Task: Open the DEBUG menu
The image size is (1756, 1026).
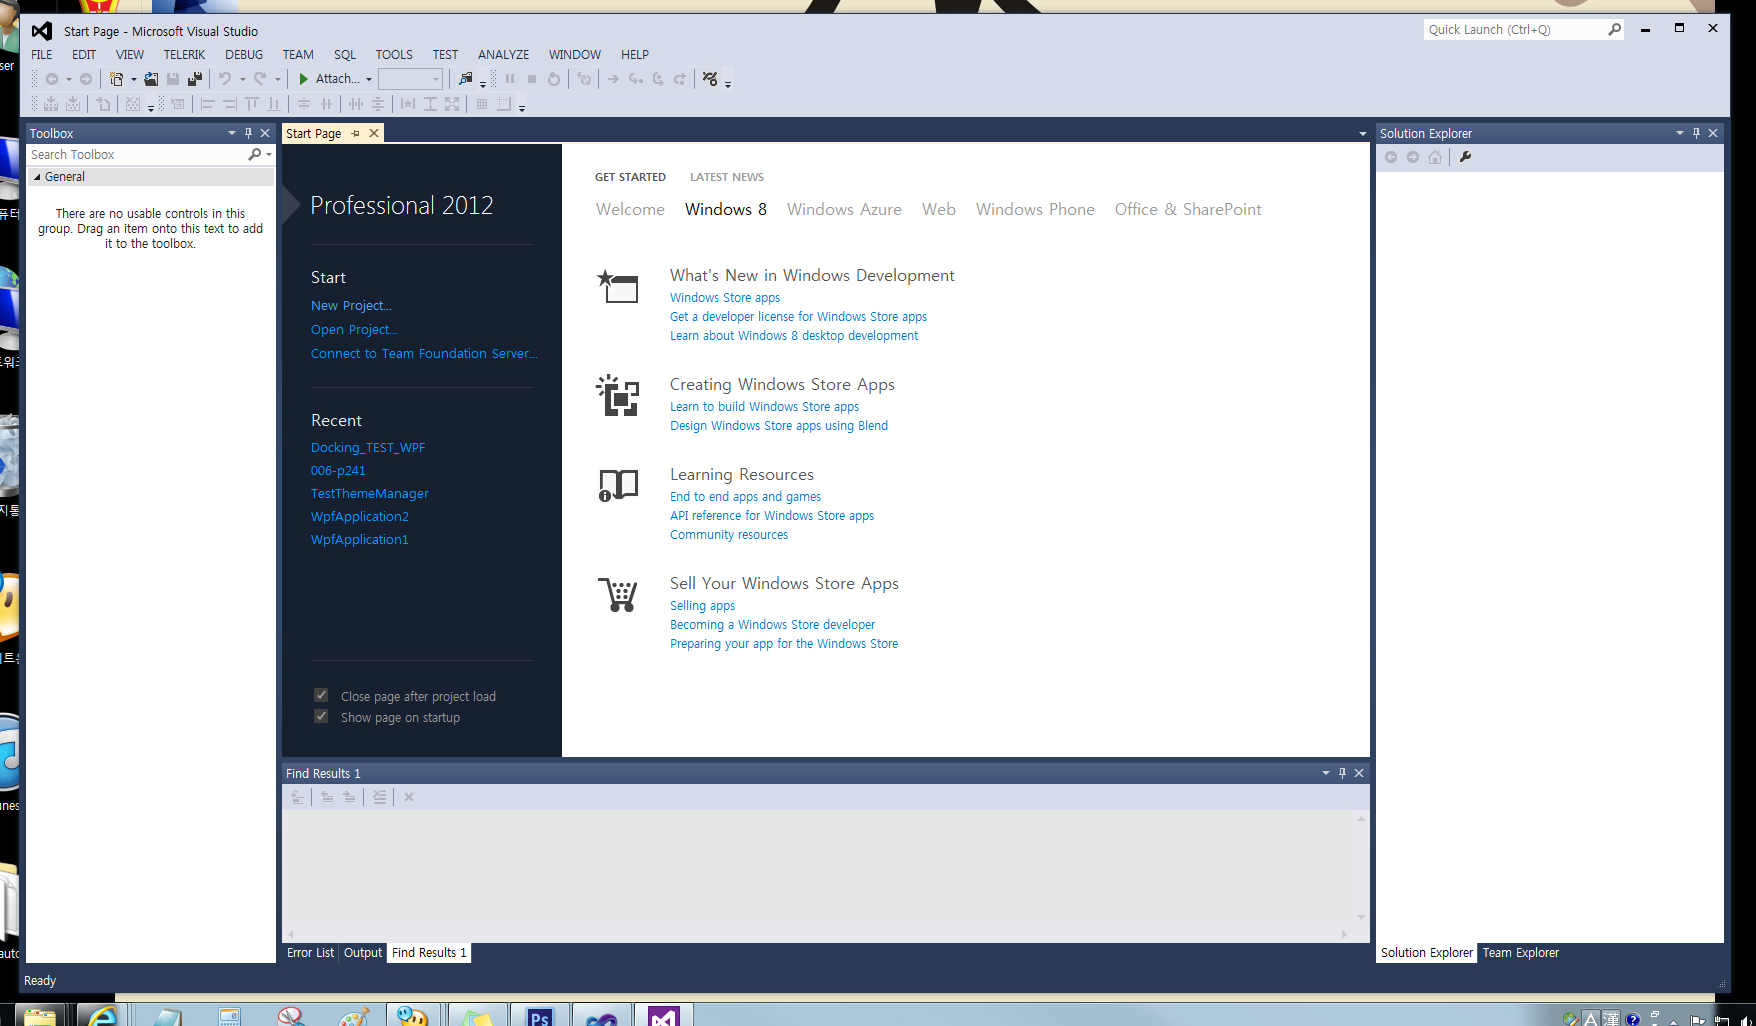Action: pos(244,55)
